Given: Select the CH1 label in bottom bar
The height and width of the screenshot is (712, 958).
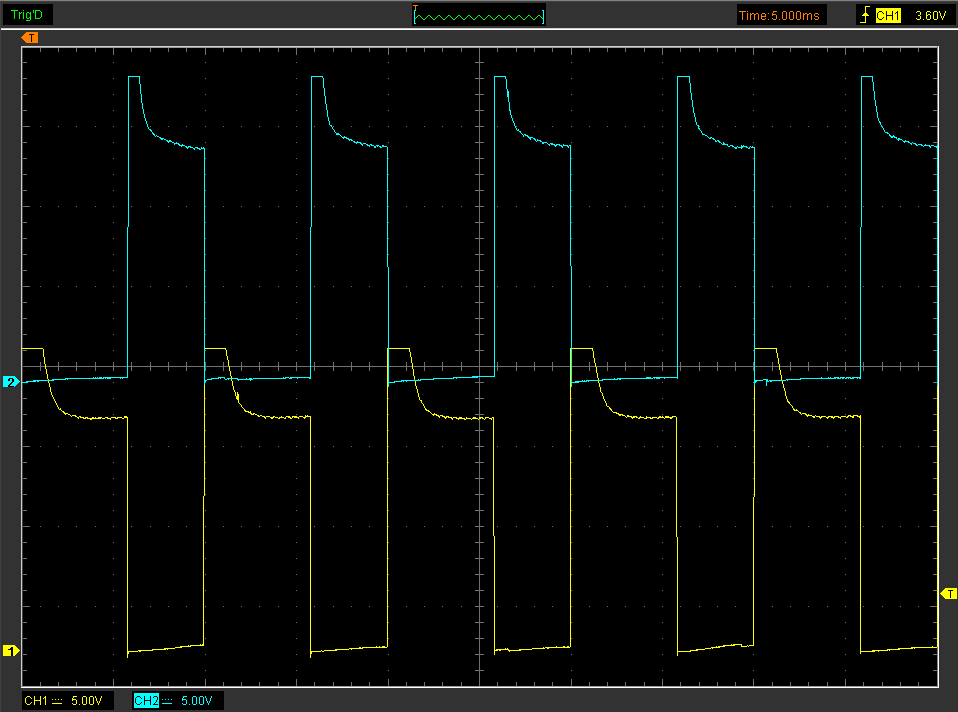Looking at the screenshot, I should pyautogui.click(x=35, y=701).
